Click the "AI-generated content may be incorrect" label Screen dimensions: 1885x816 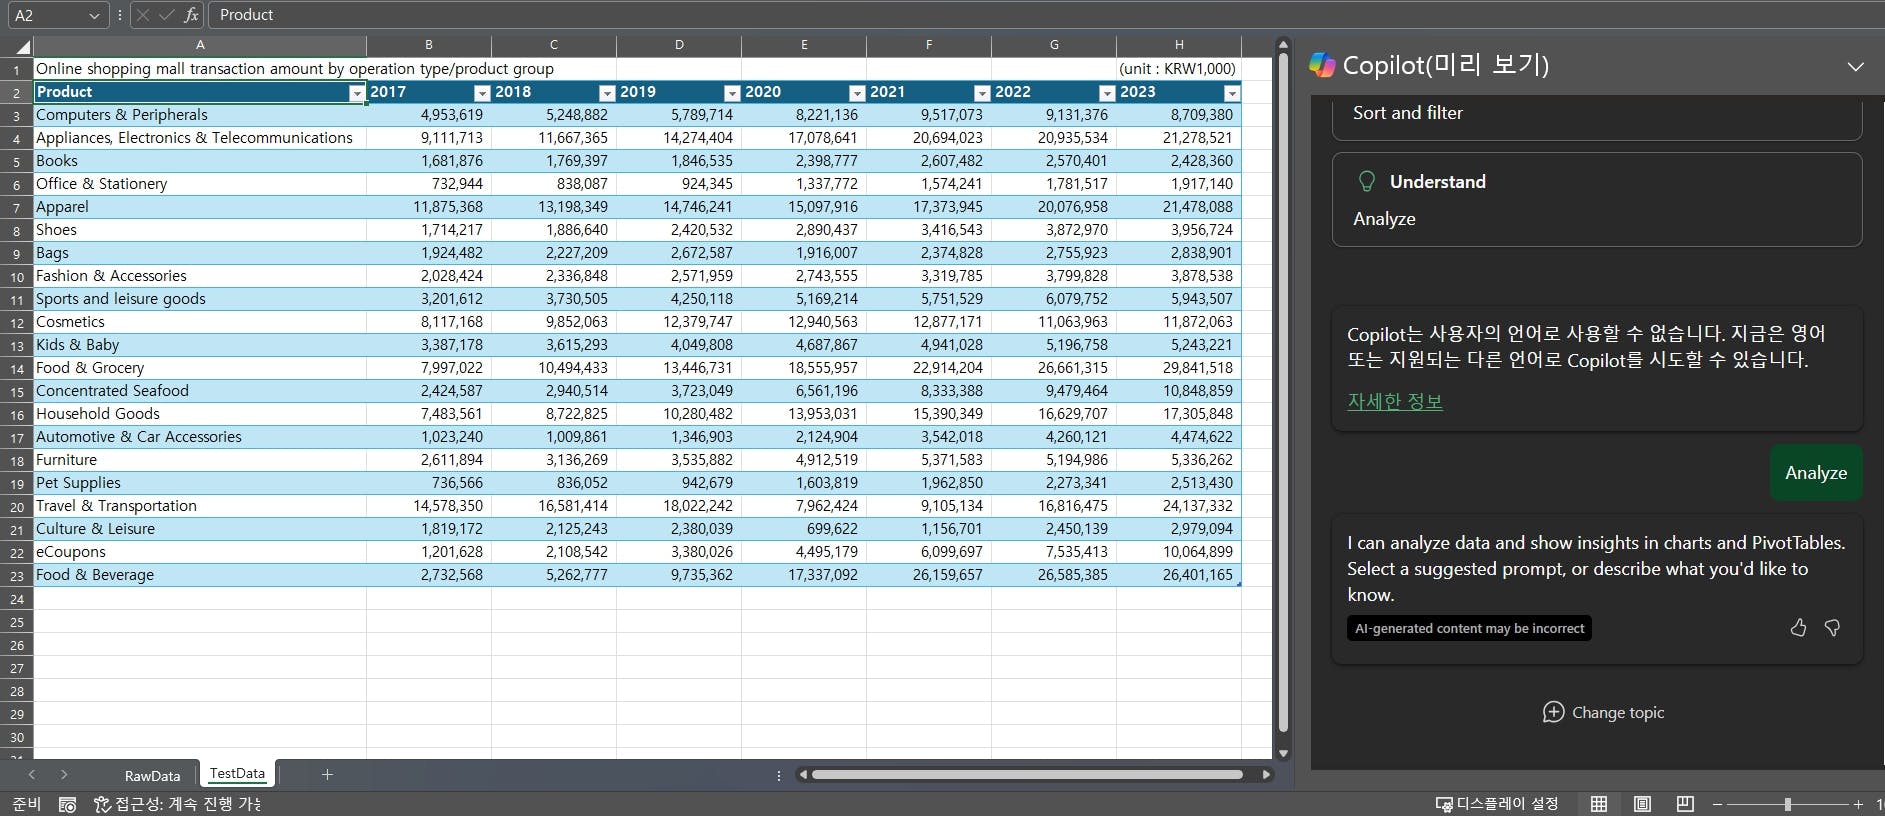click(1469, 628)
